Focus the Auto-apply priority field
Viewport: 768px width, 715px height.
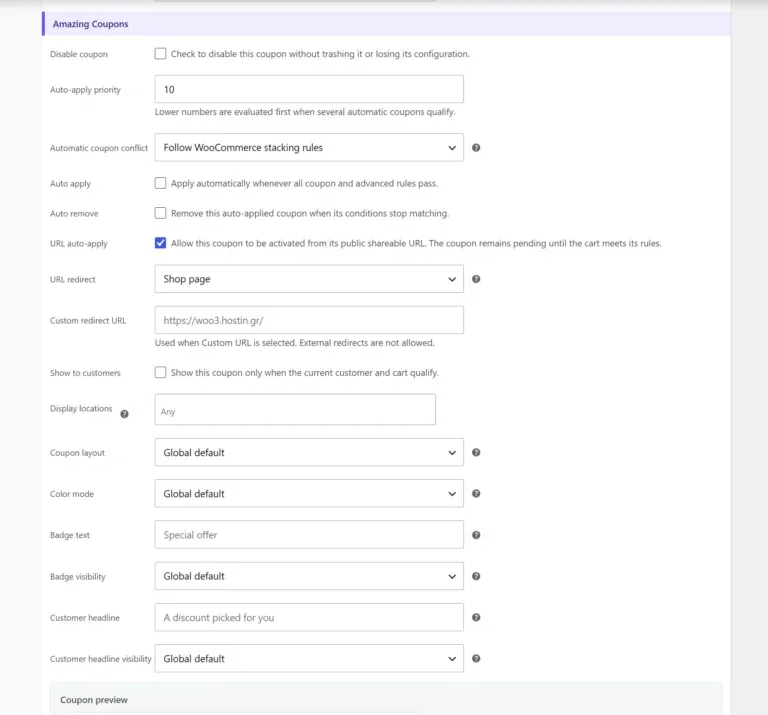coord(309,89)
